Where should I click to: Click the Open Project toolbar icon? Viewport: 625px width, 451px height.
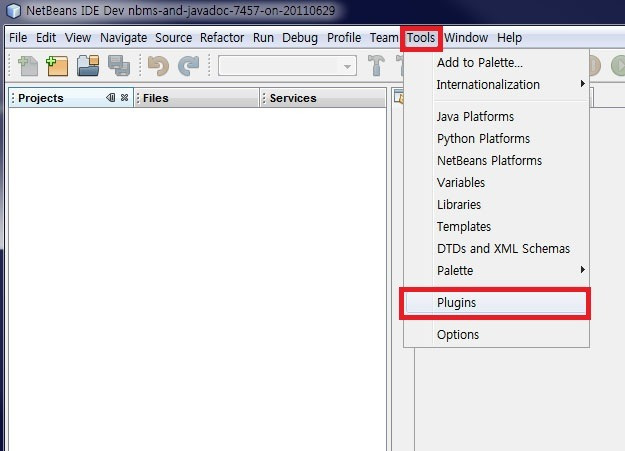(88, 66)
